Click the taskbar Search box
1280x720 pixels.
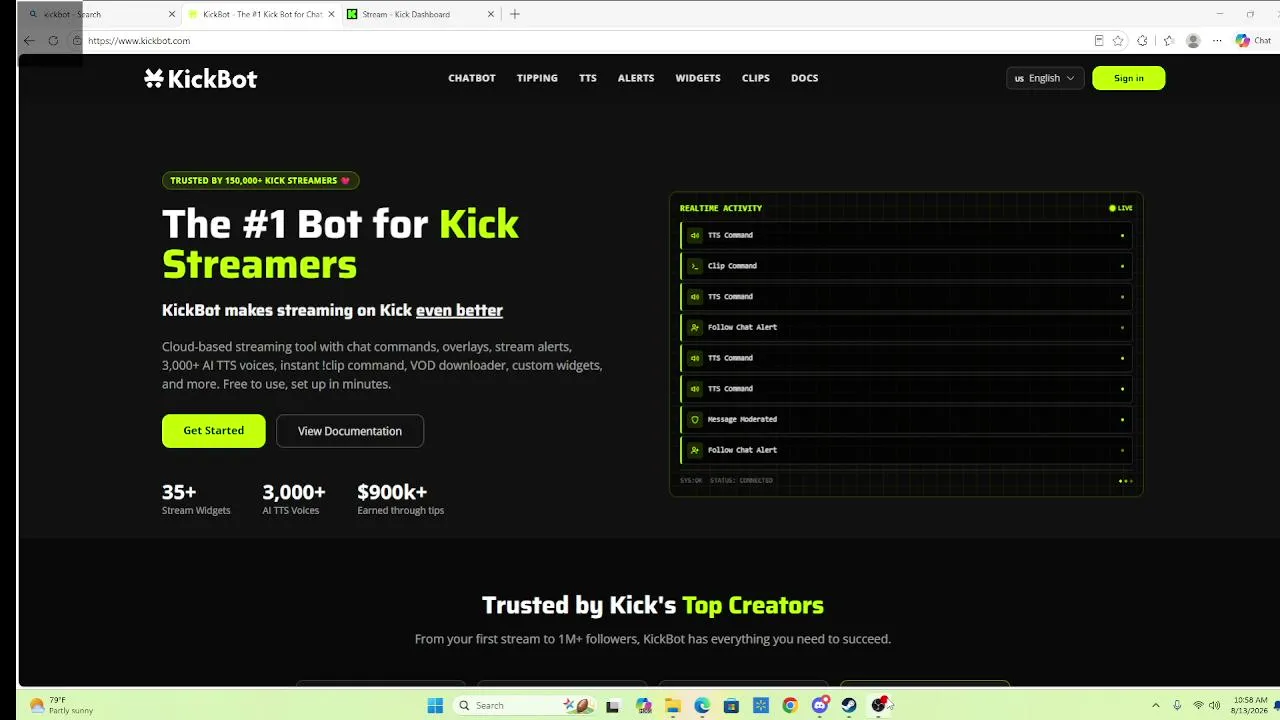(525, 705)
